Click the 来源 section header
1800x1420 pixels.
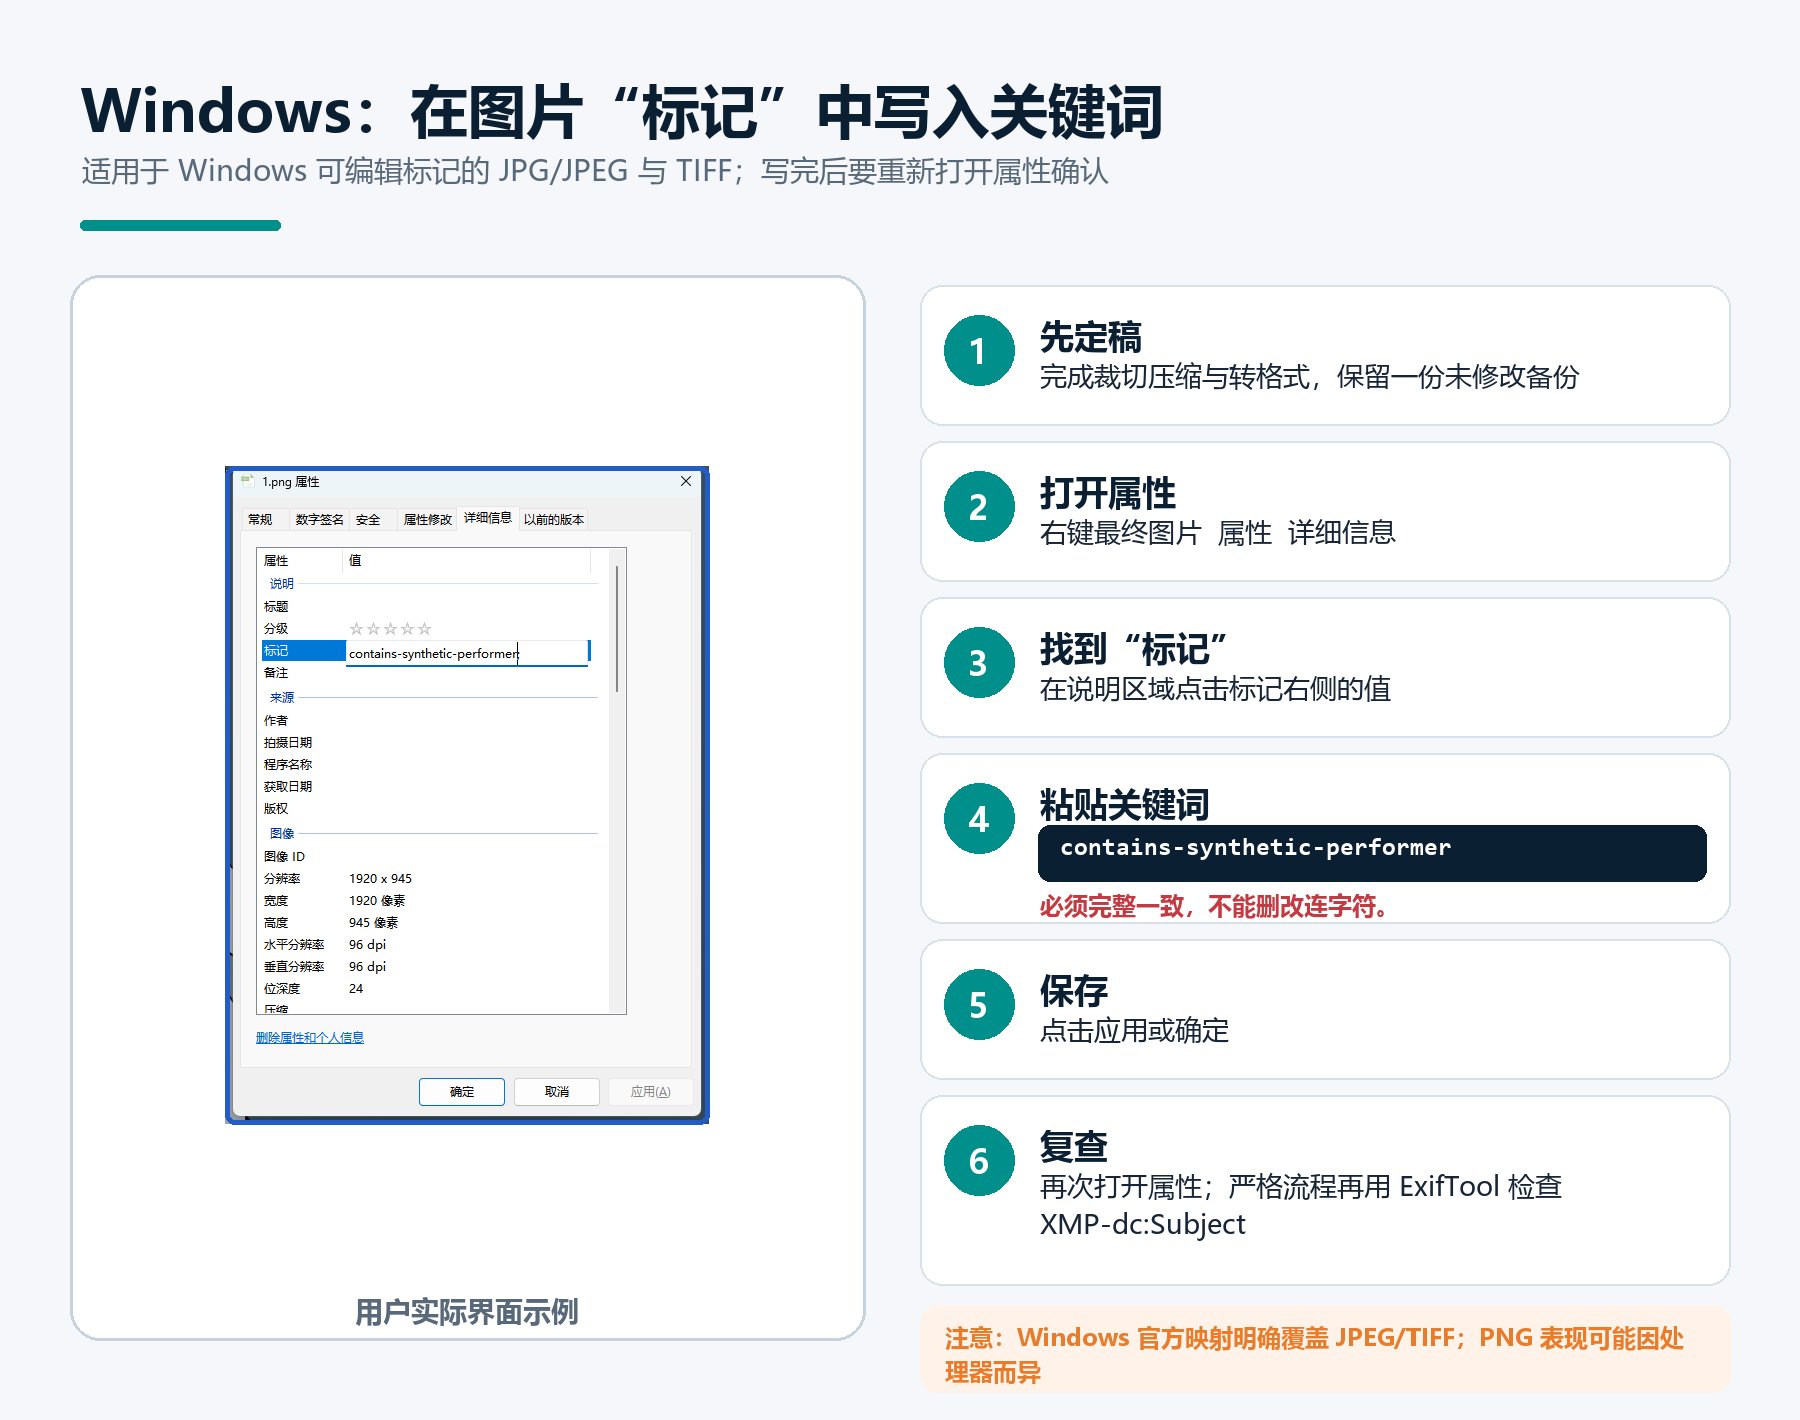pyautogui.click(x=282, y=698)
